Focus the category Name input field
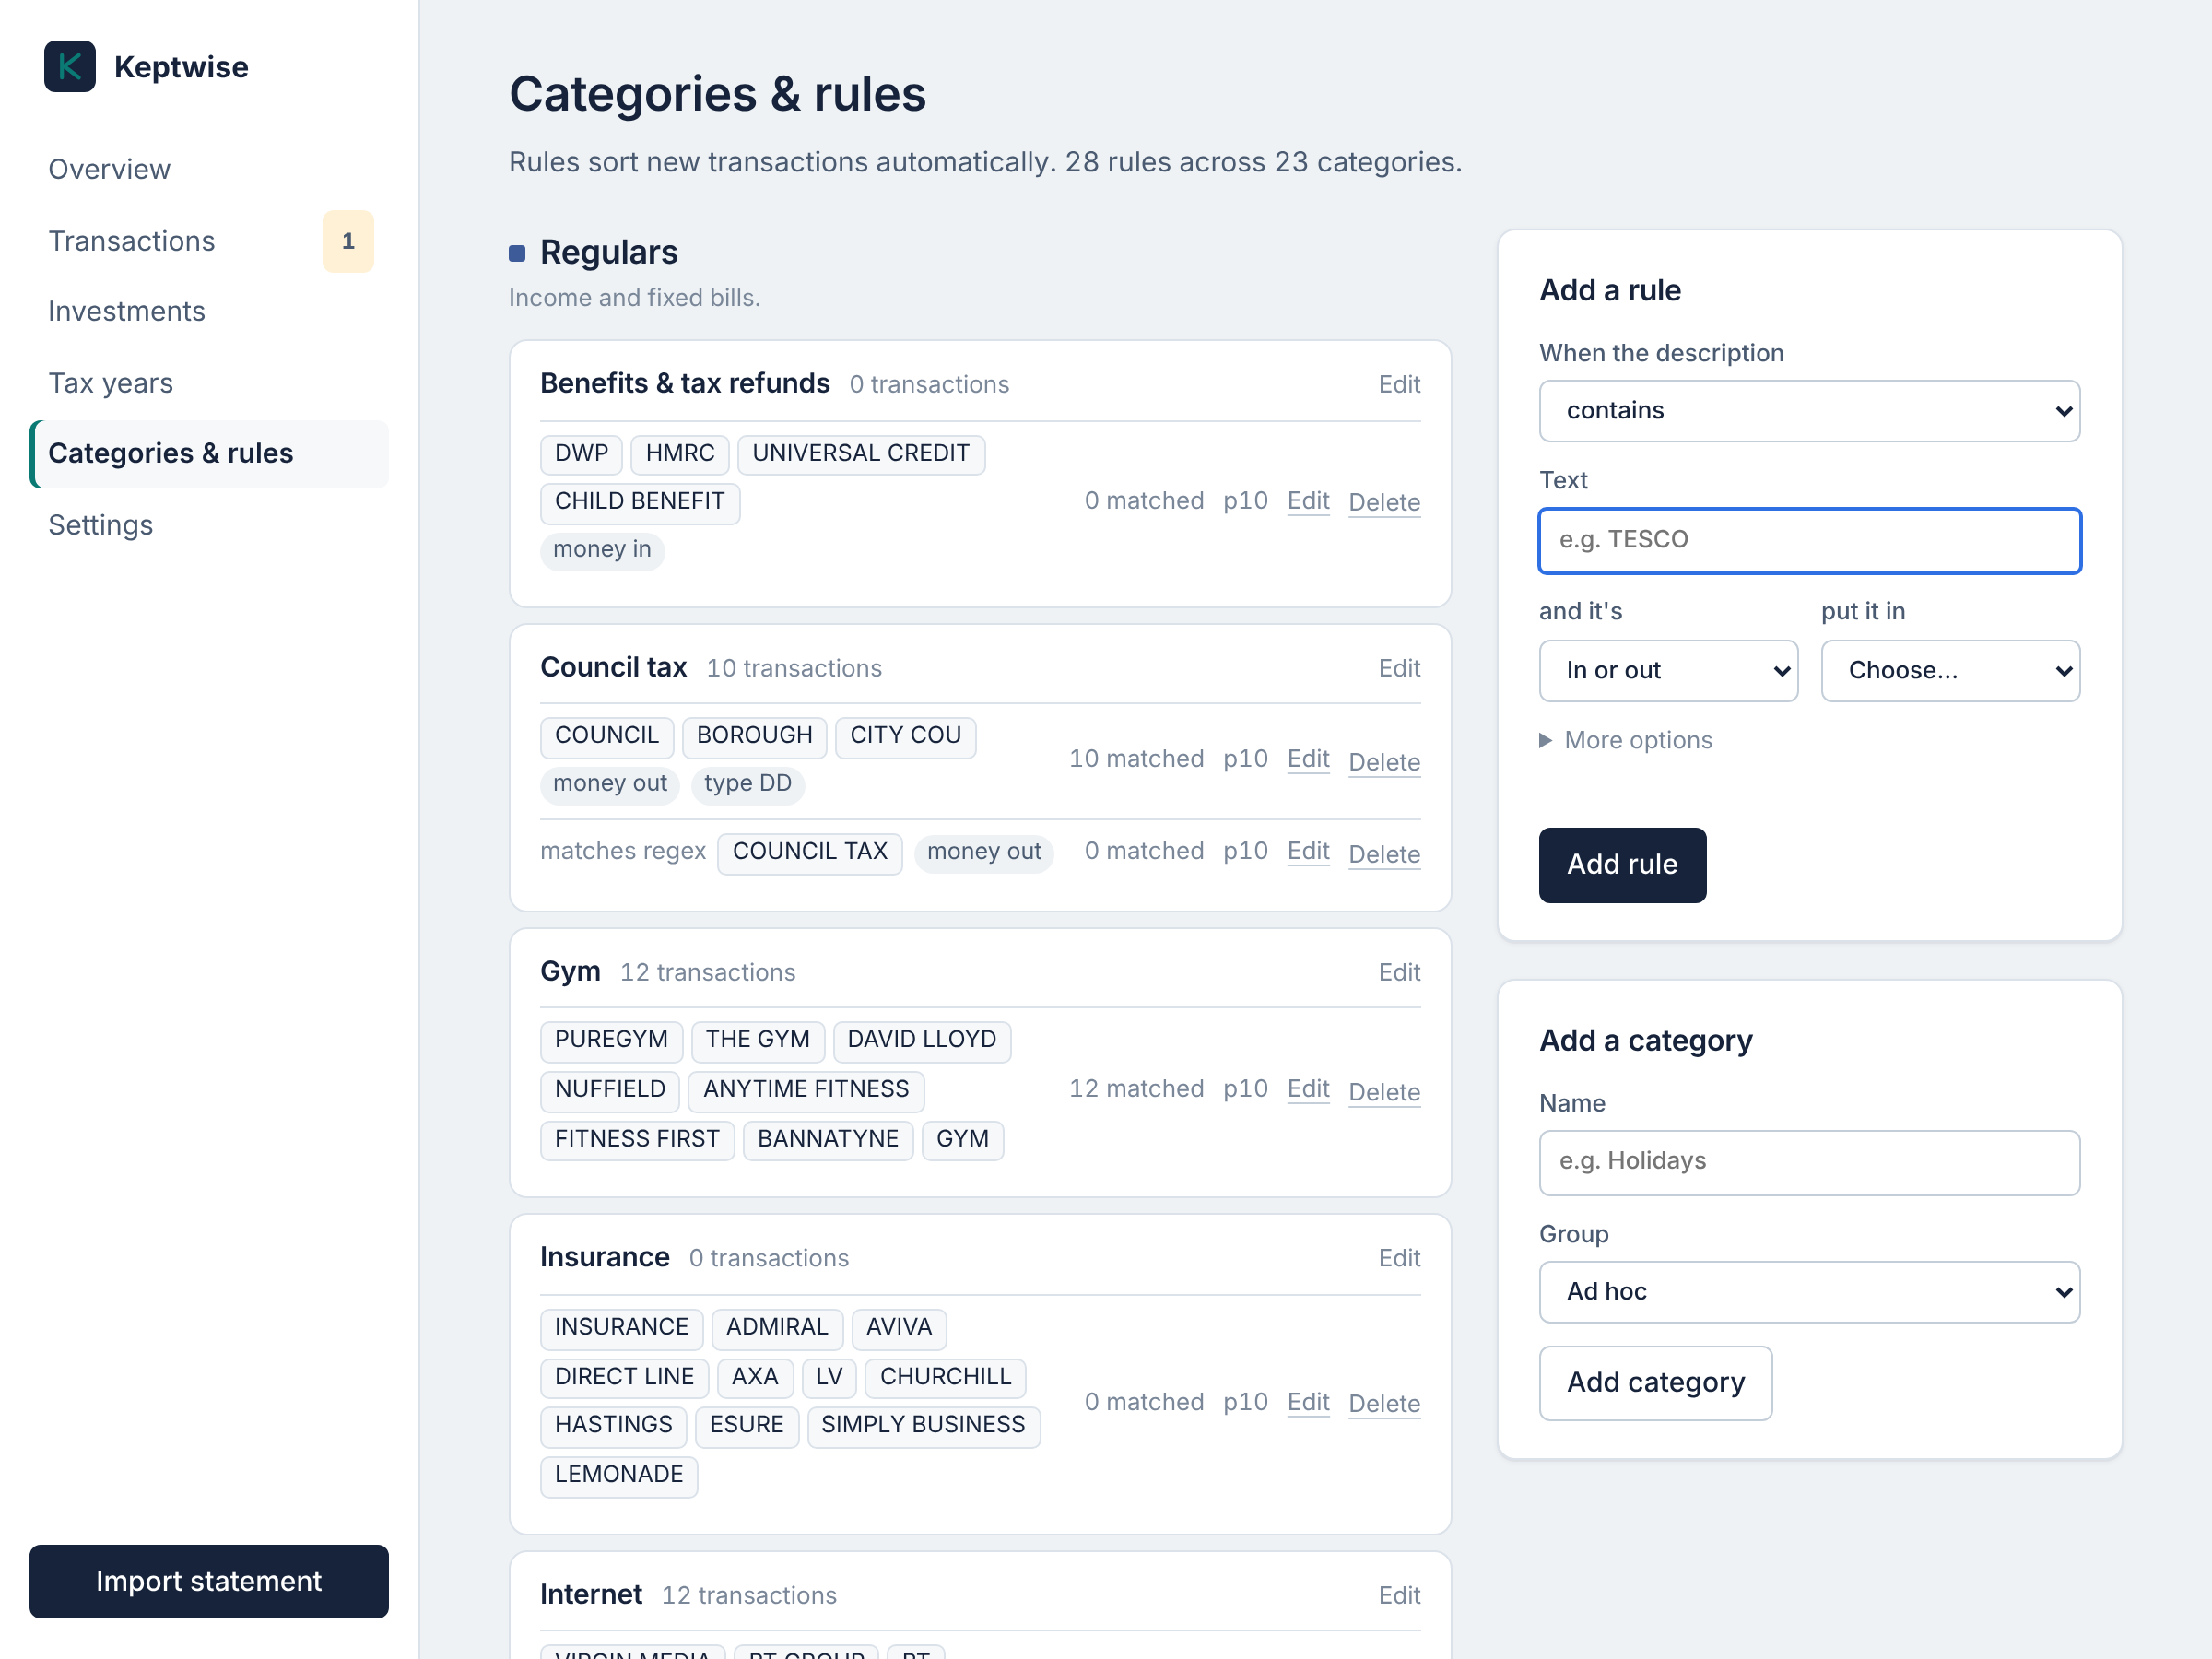Screen dimensions: 2212x1659 (1809, 1162)
